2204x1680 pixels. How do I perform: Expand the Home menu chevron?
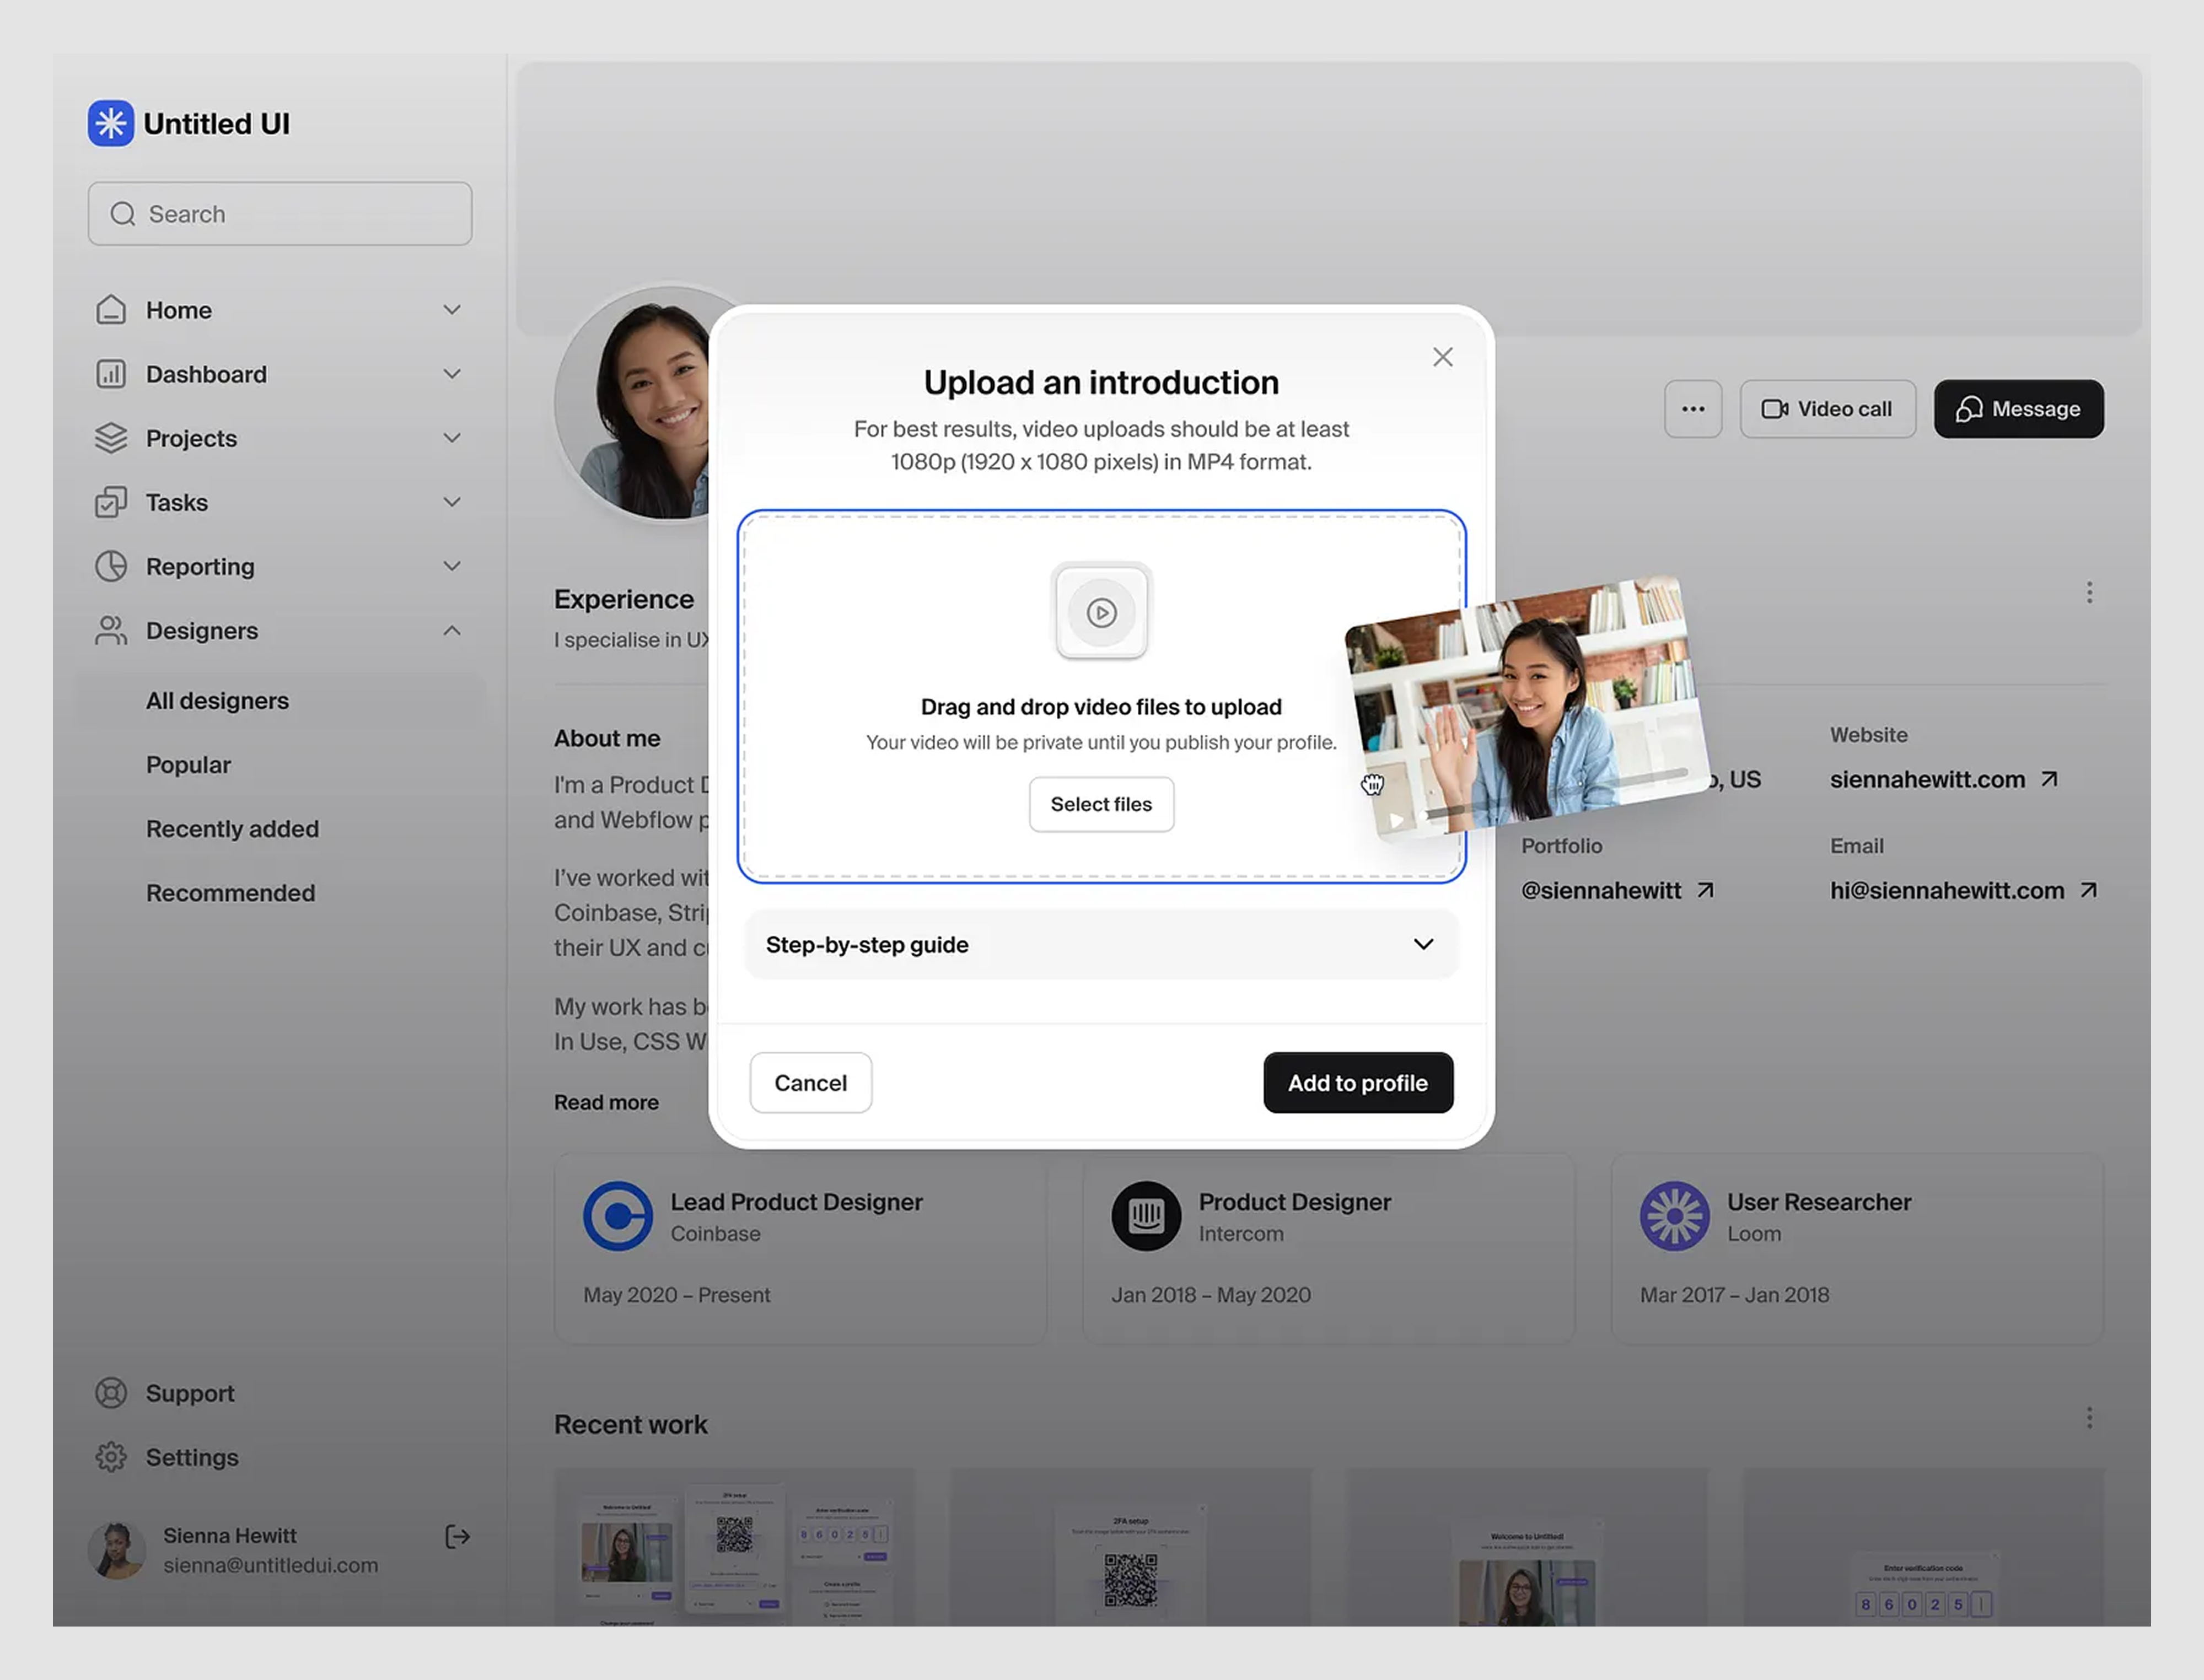(452, 310)
